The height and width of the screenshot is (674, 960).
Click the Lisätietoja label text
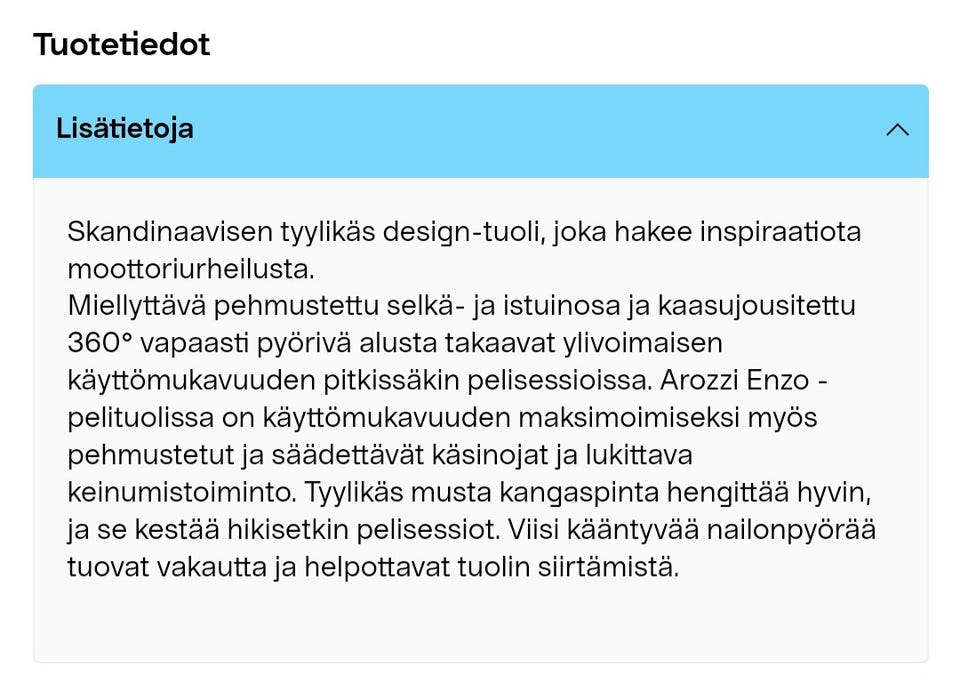click(124, 130)
